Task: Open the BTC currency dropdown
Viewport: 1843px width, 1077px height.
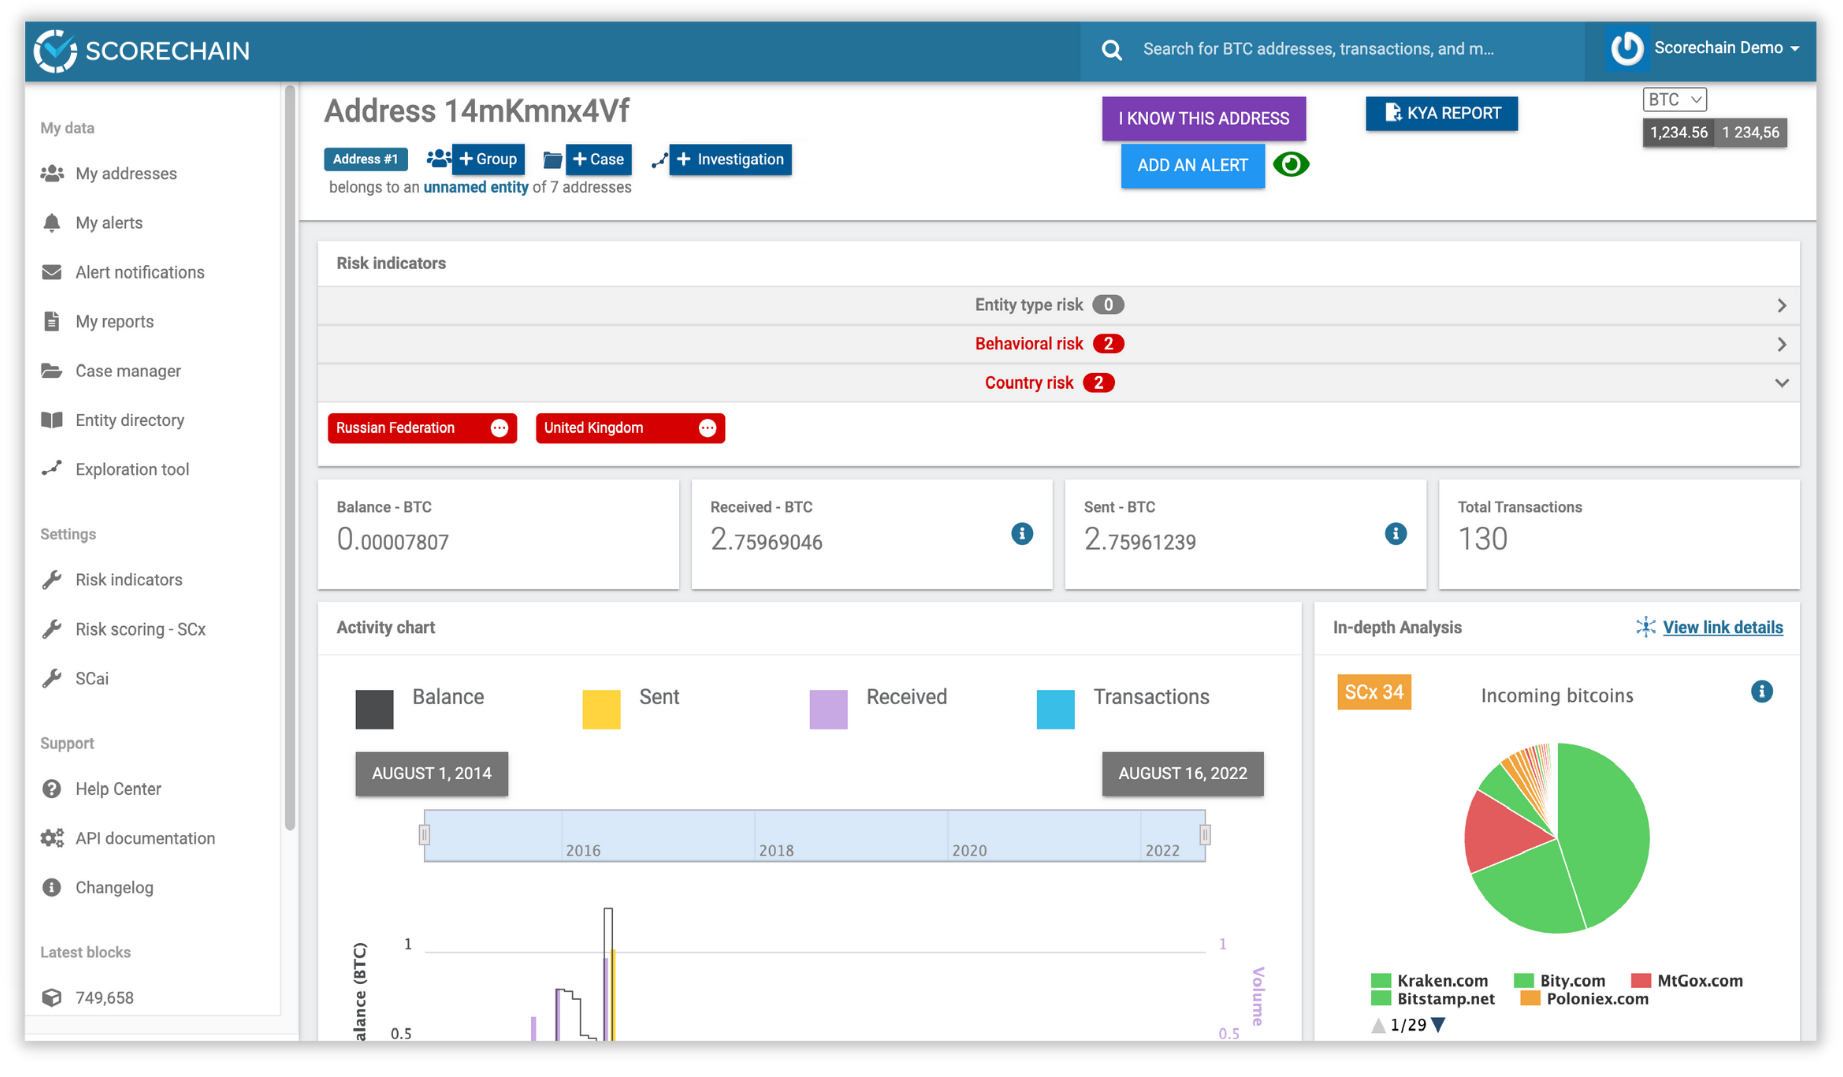Action: coord(1674,99)
